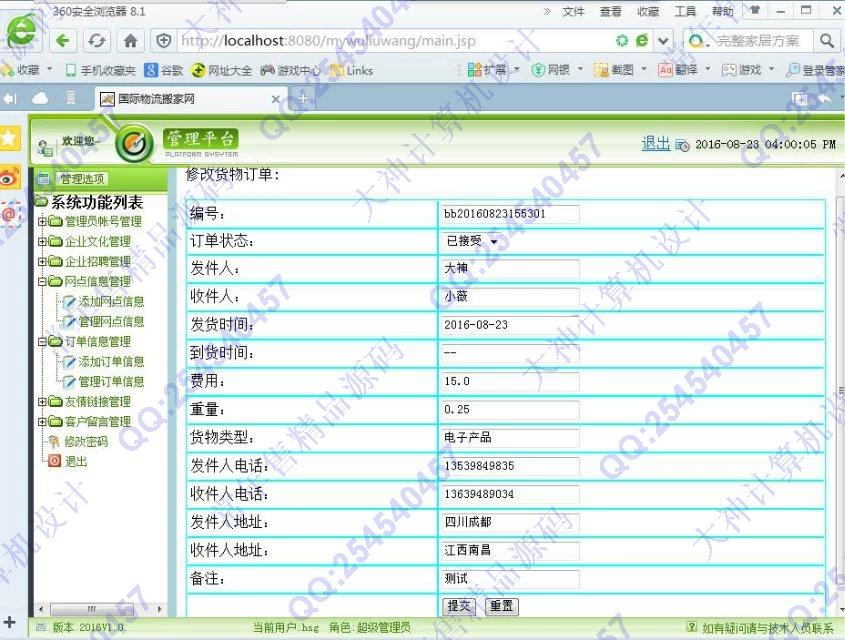Open 管理网点信息 in the tree
The image size is (845, 640).
coord(110,322)
